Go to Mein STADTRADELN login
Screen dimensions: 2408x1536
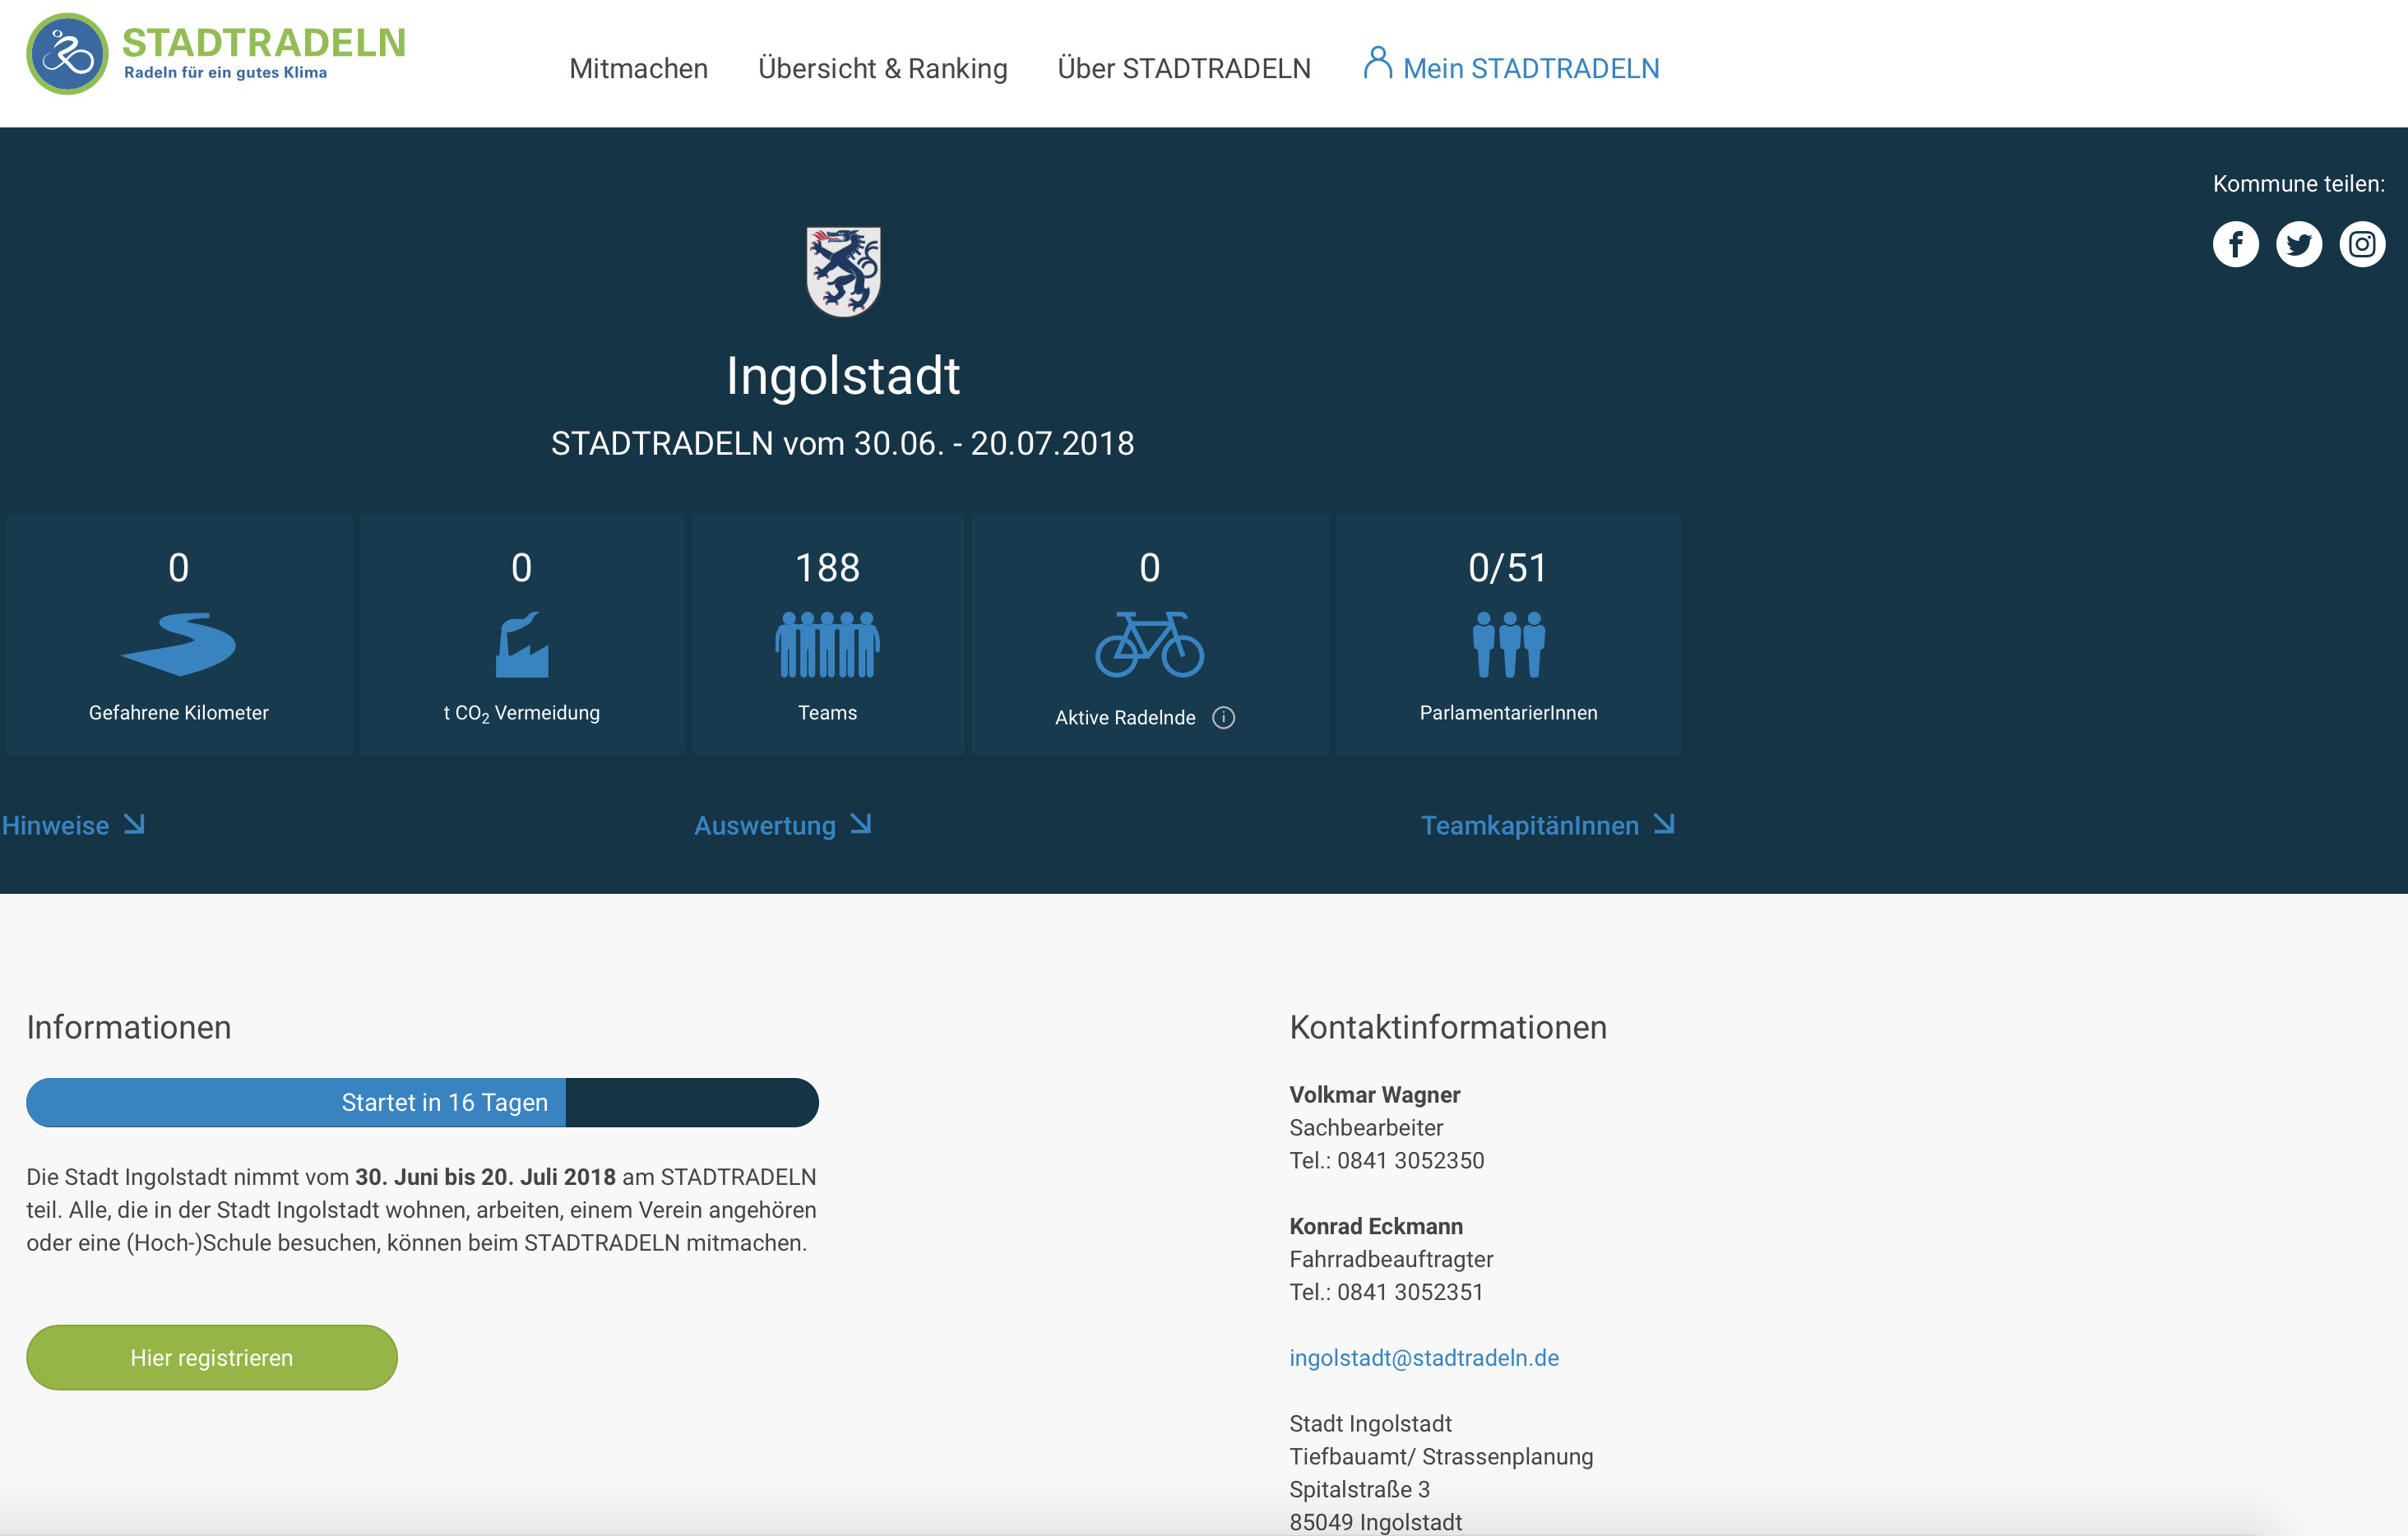point(1511,68)
